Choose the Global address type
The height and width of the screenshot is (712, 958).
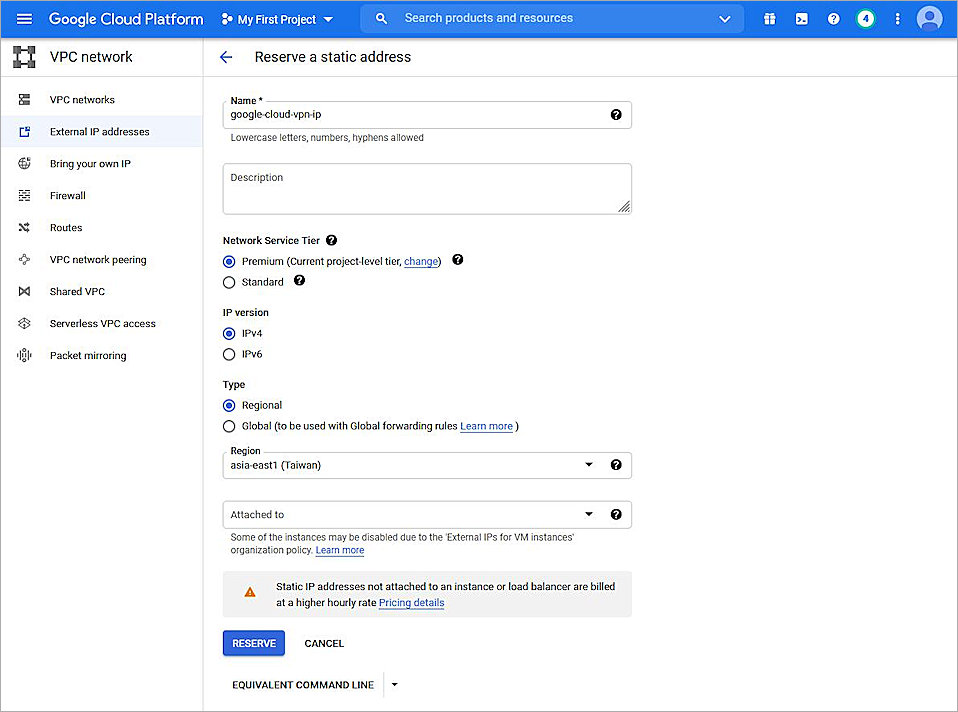[229, 425]
